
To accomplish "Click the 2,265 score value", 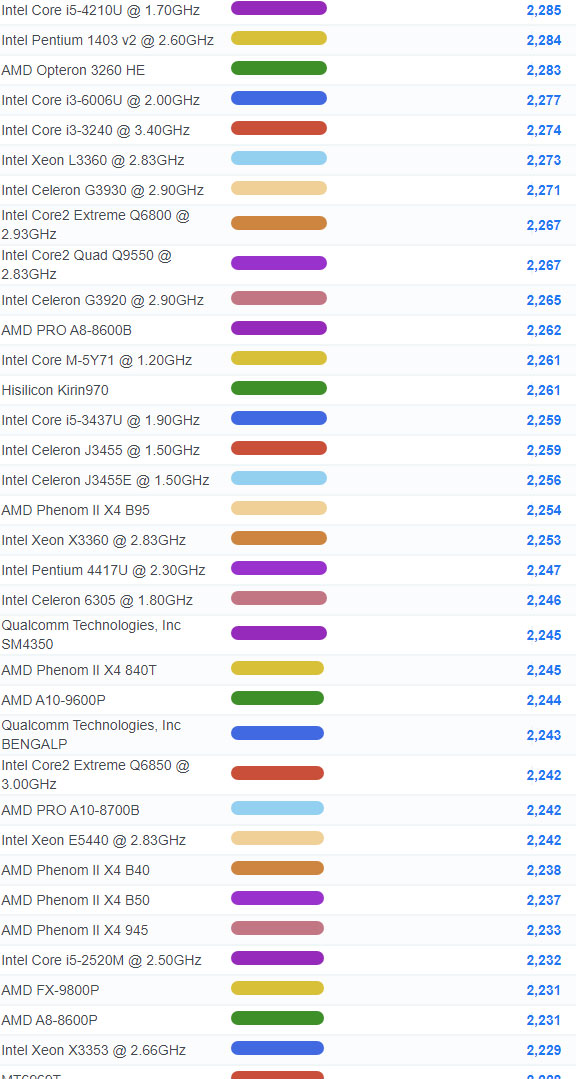I will pyautogui.click(x=544, y=300).
